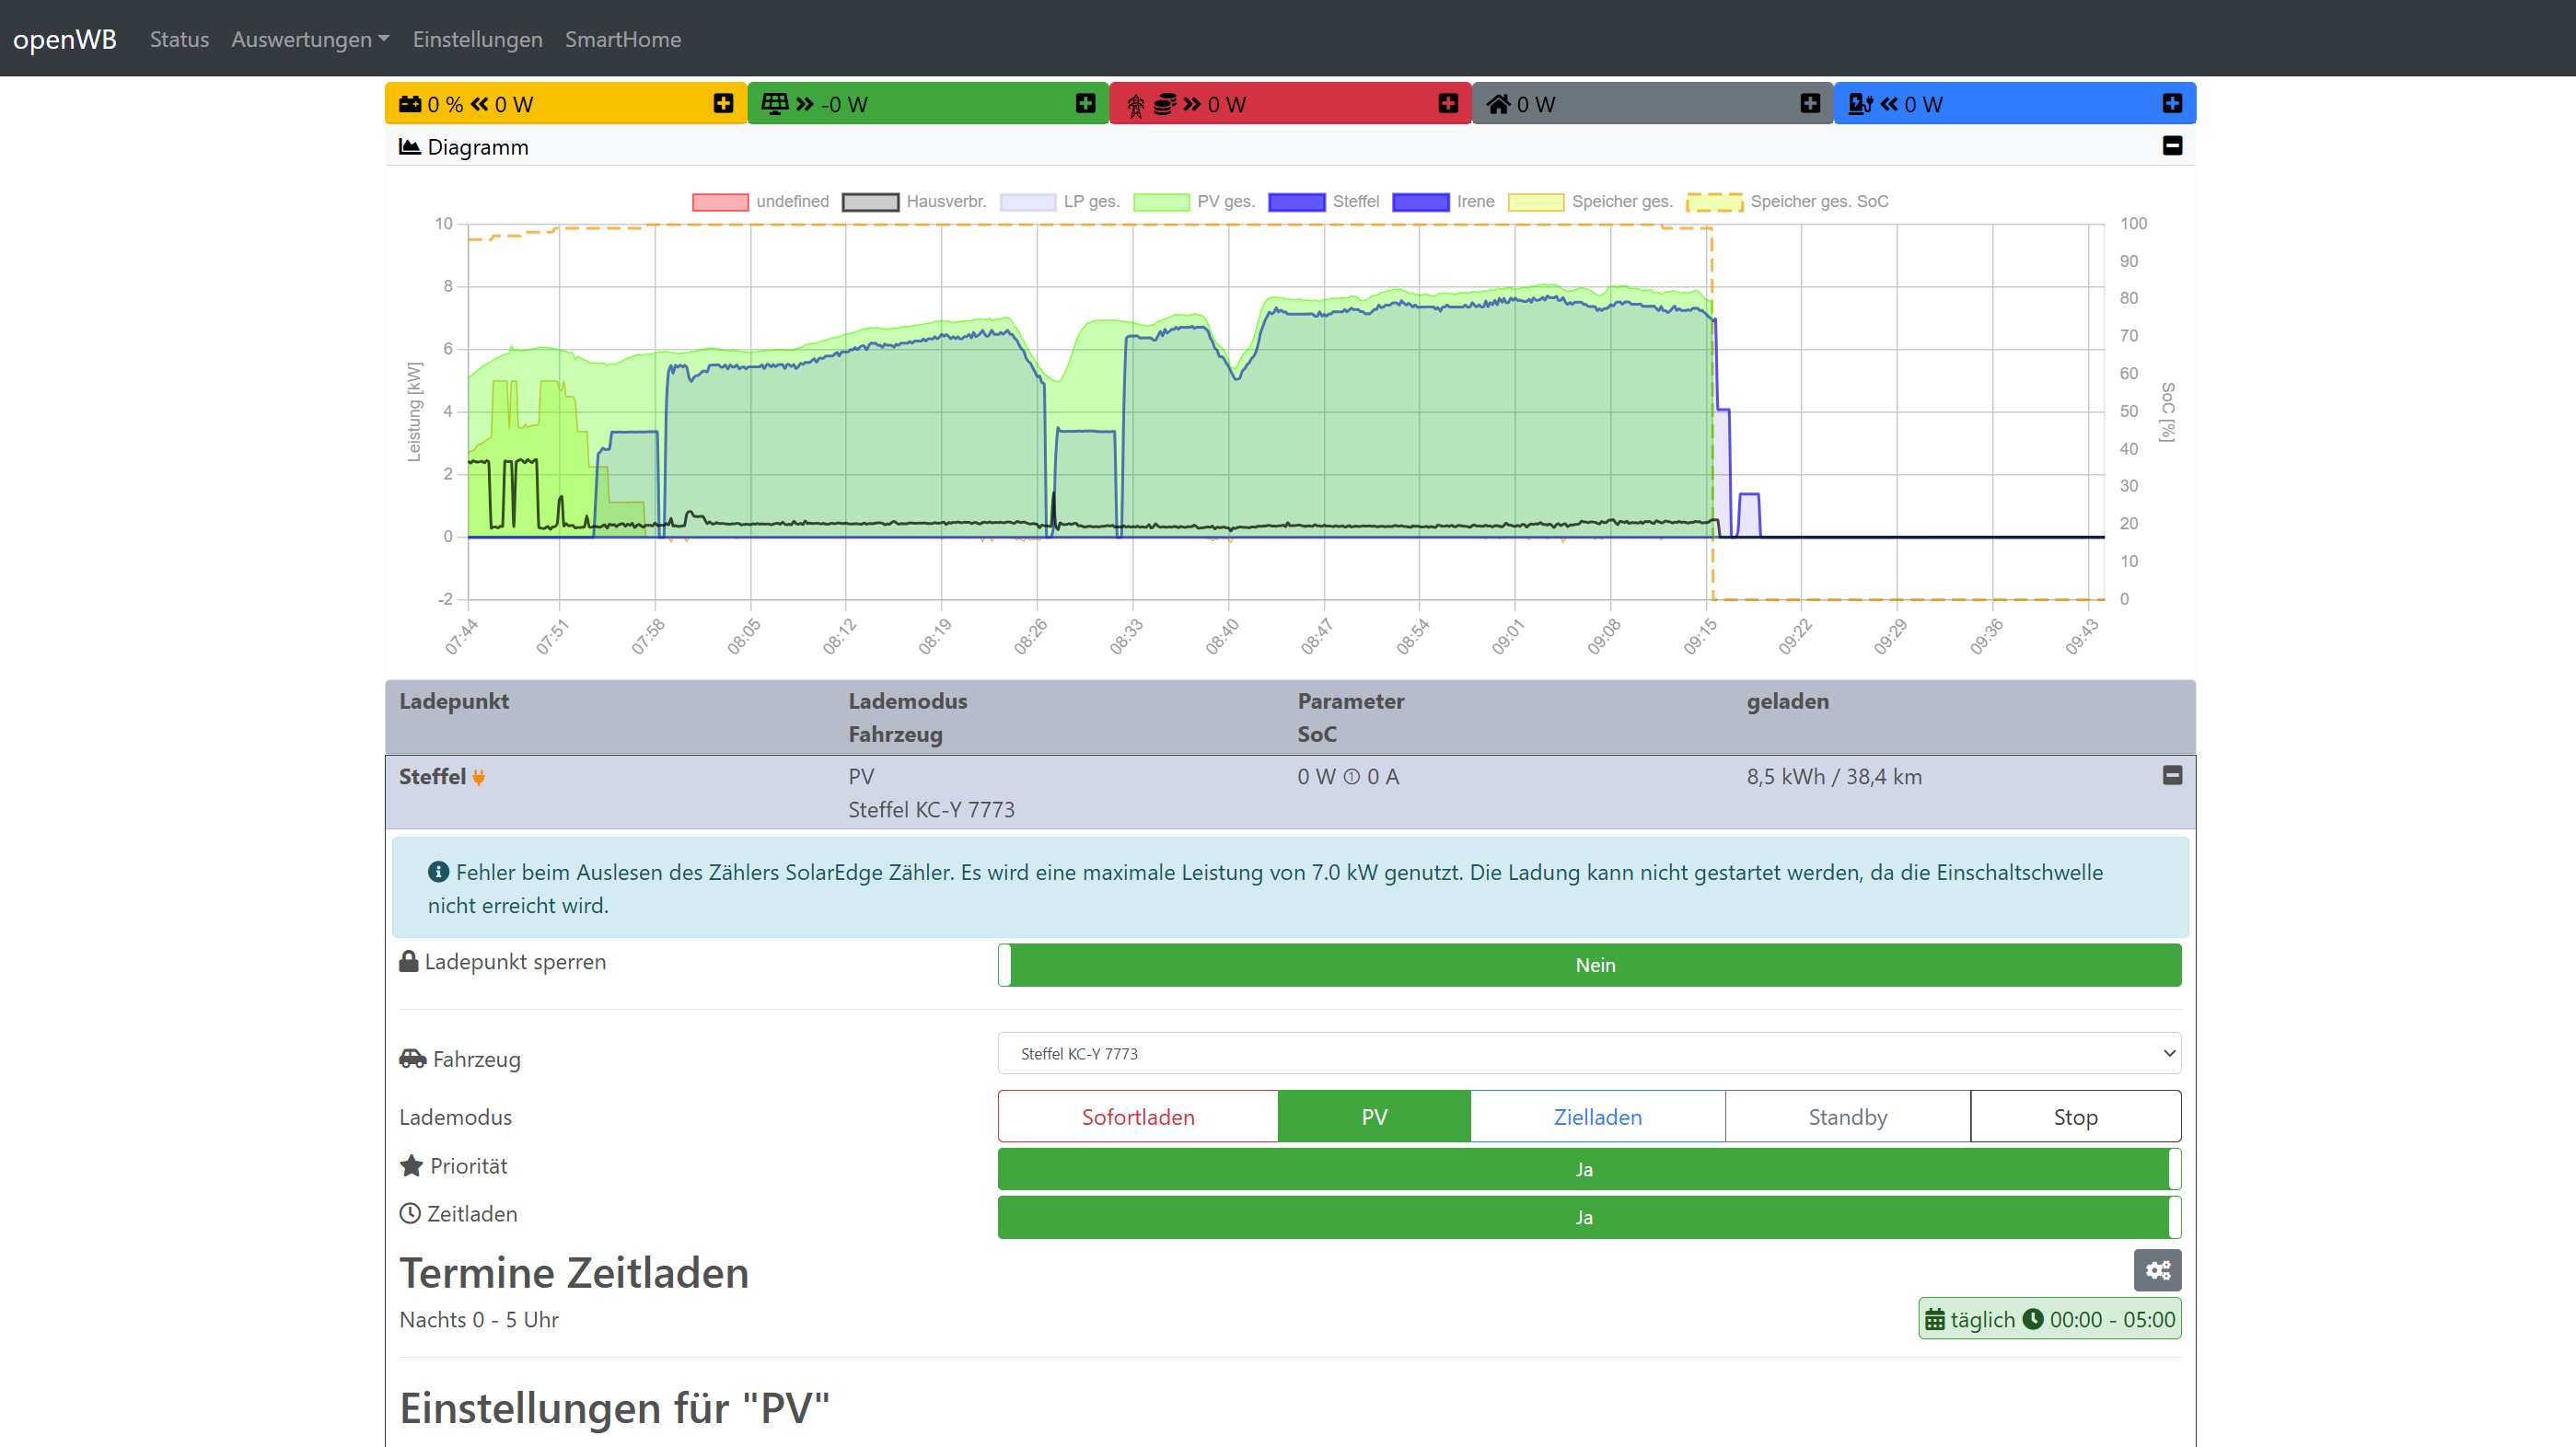The image size is (2576, 1447).
Task: Select Sofortladen charge mode
Action: click(1137, 1116)
